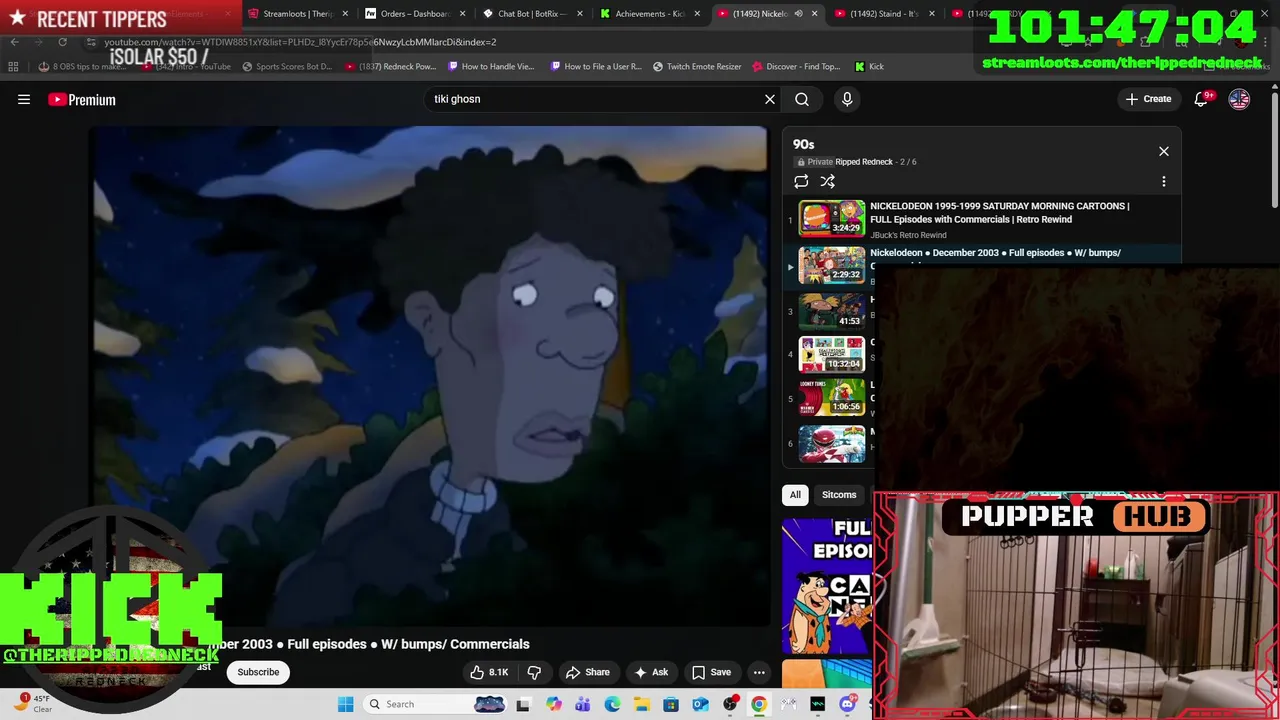The width and height of the screenshot is (1280, 720).
Task: Open YouTube notifications bell
Action: pos(1202,98)
